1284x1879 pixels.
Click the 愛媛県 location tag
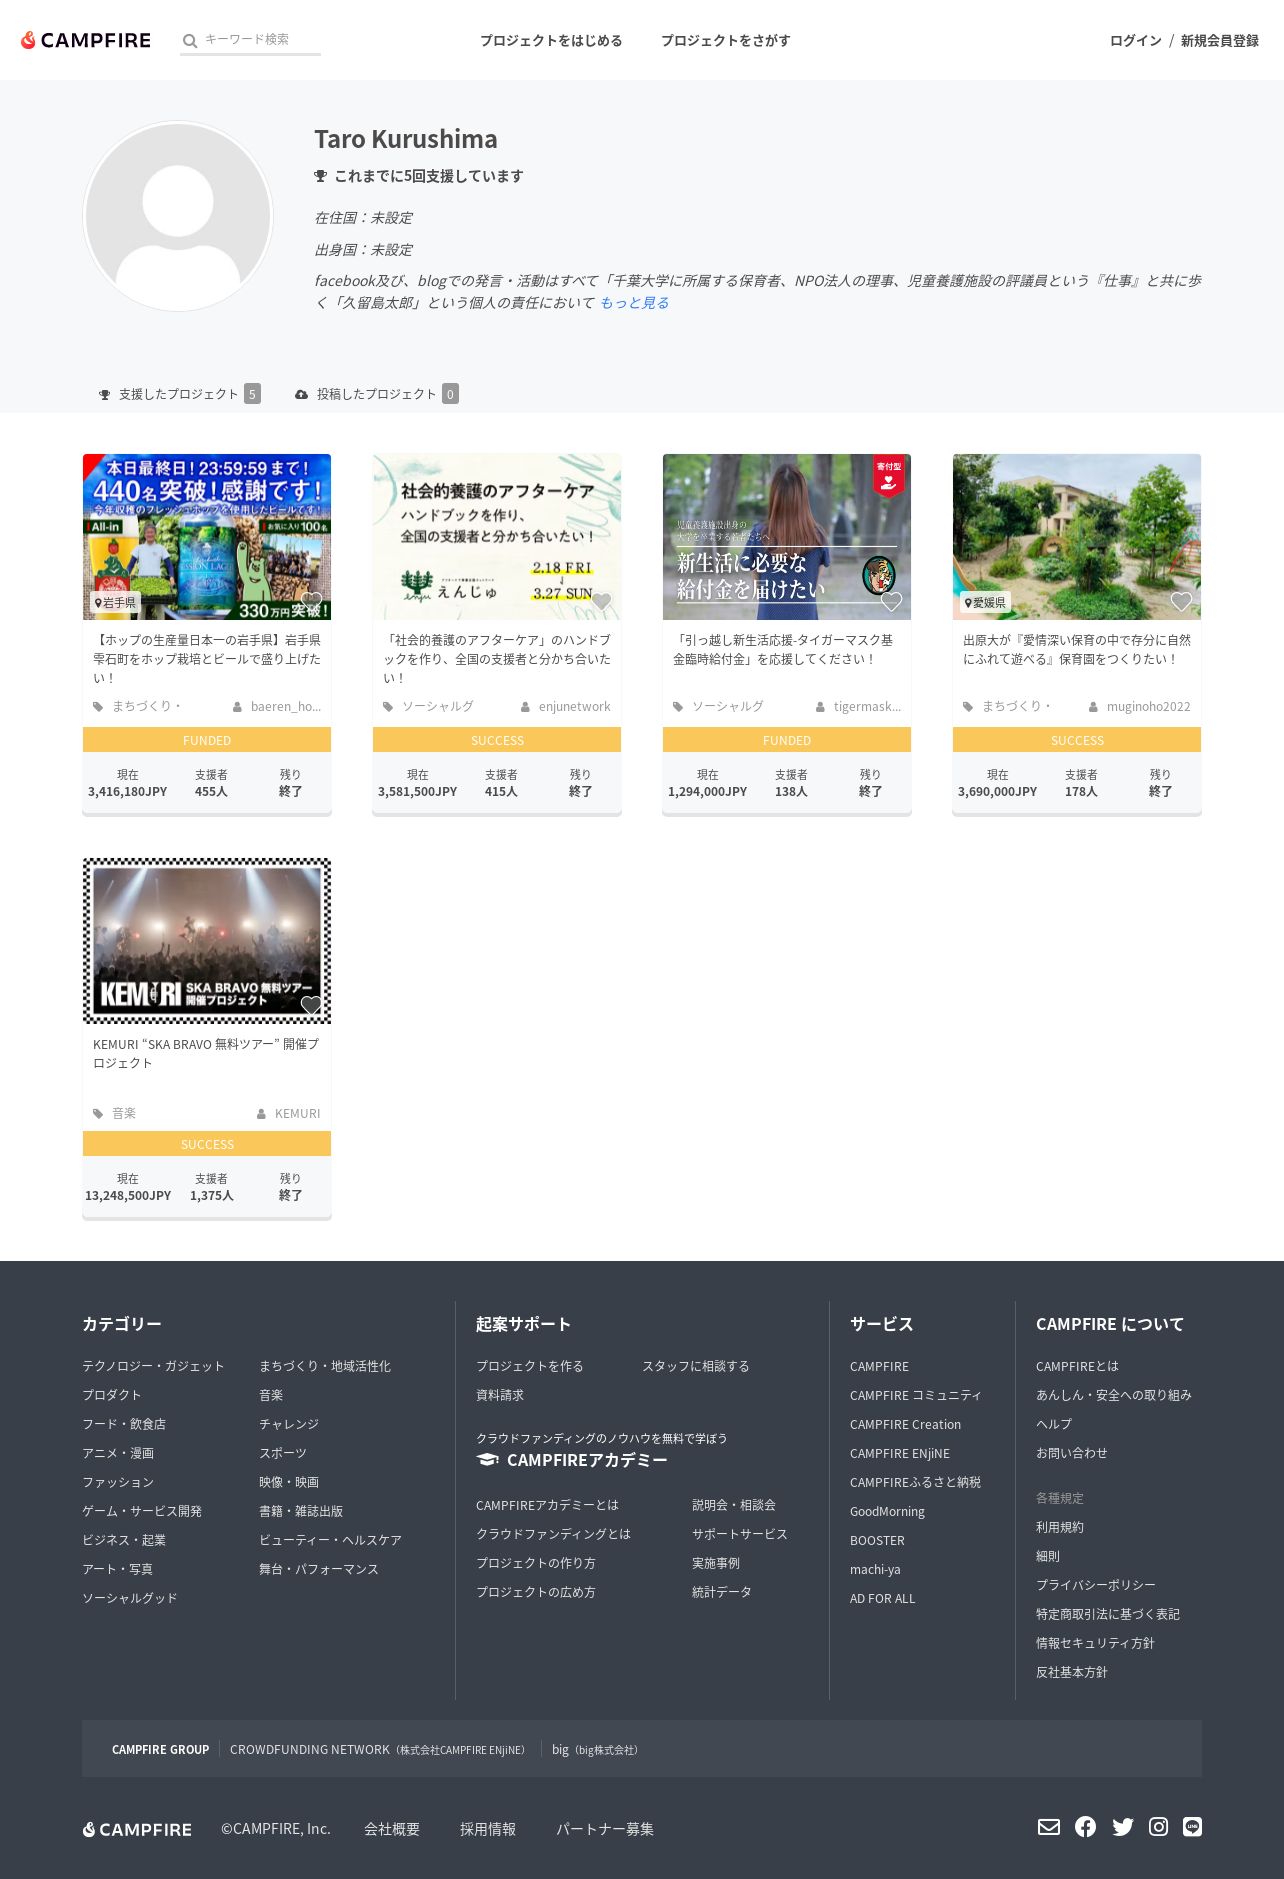click(x=985, y=602)
